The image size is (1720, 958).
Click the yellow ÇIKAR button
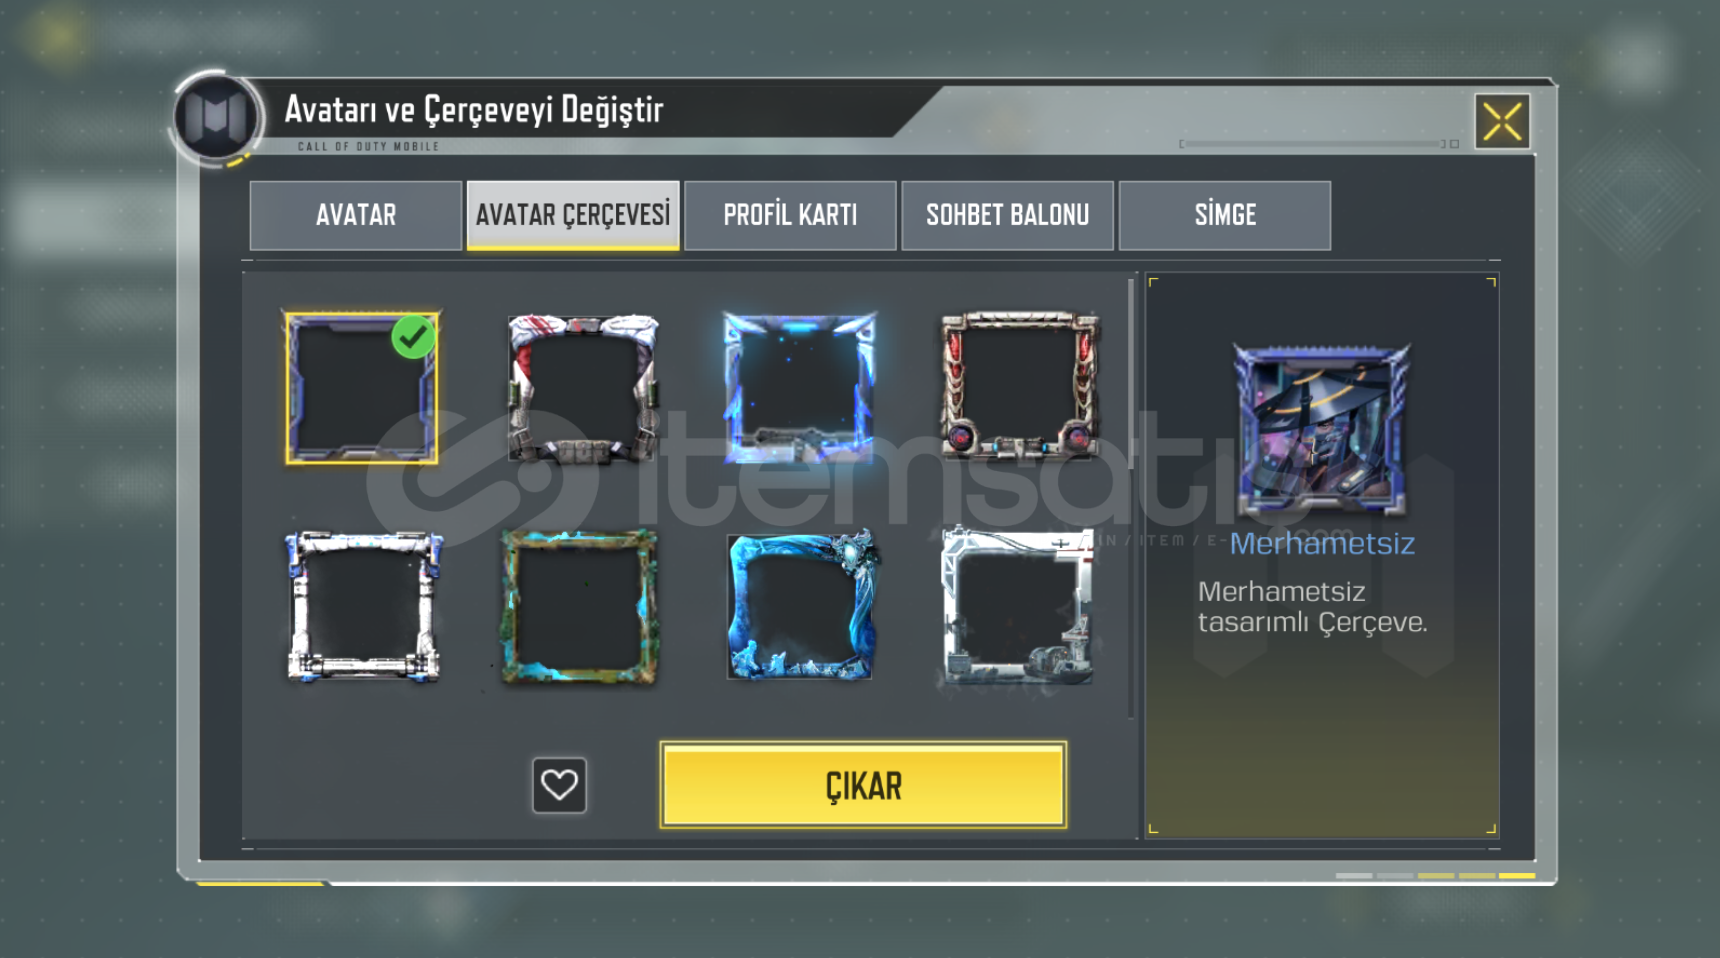(x=864, y=785)
